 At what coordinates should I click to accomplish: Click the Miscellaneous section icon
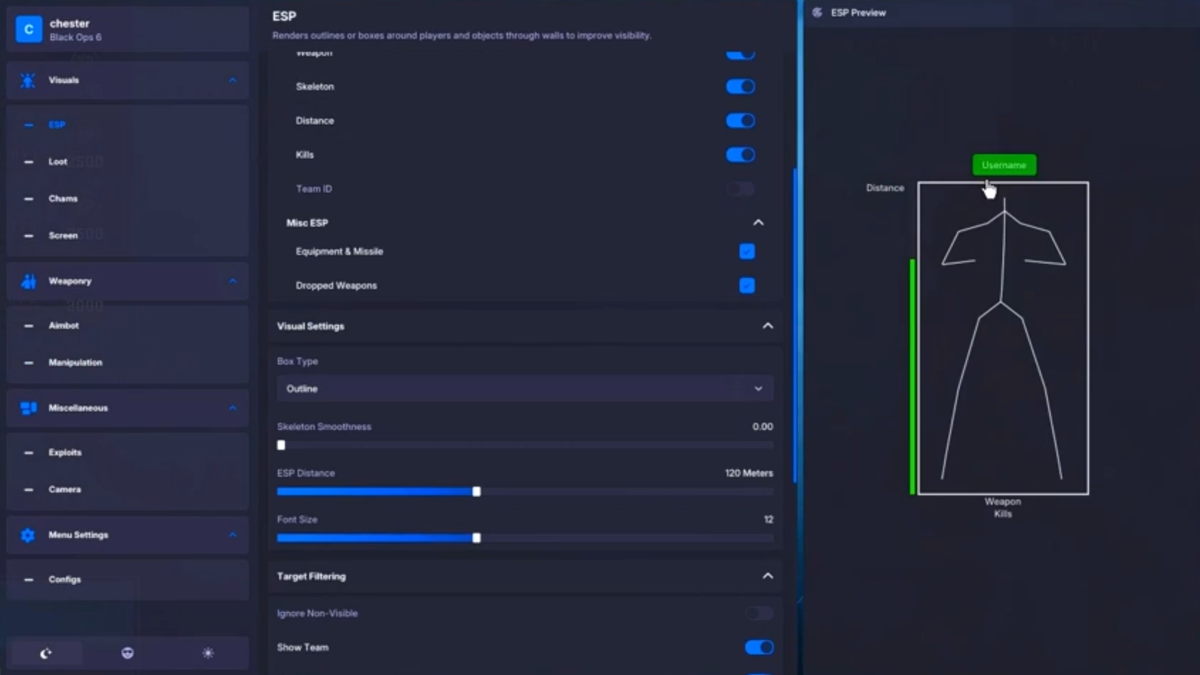coord(28,408)
